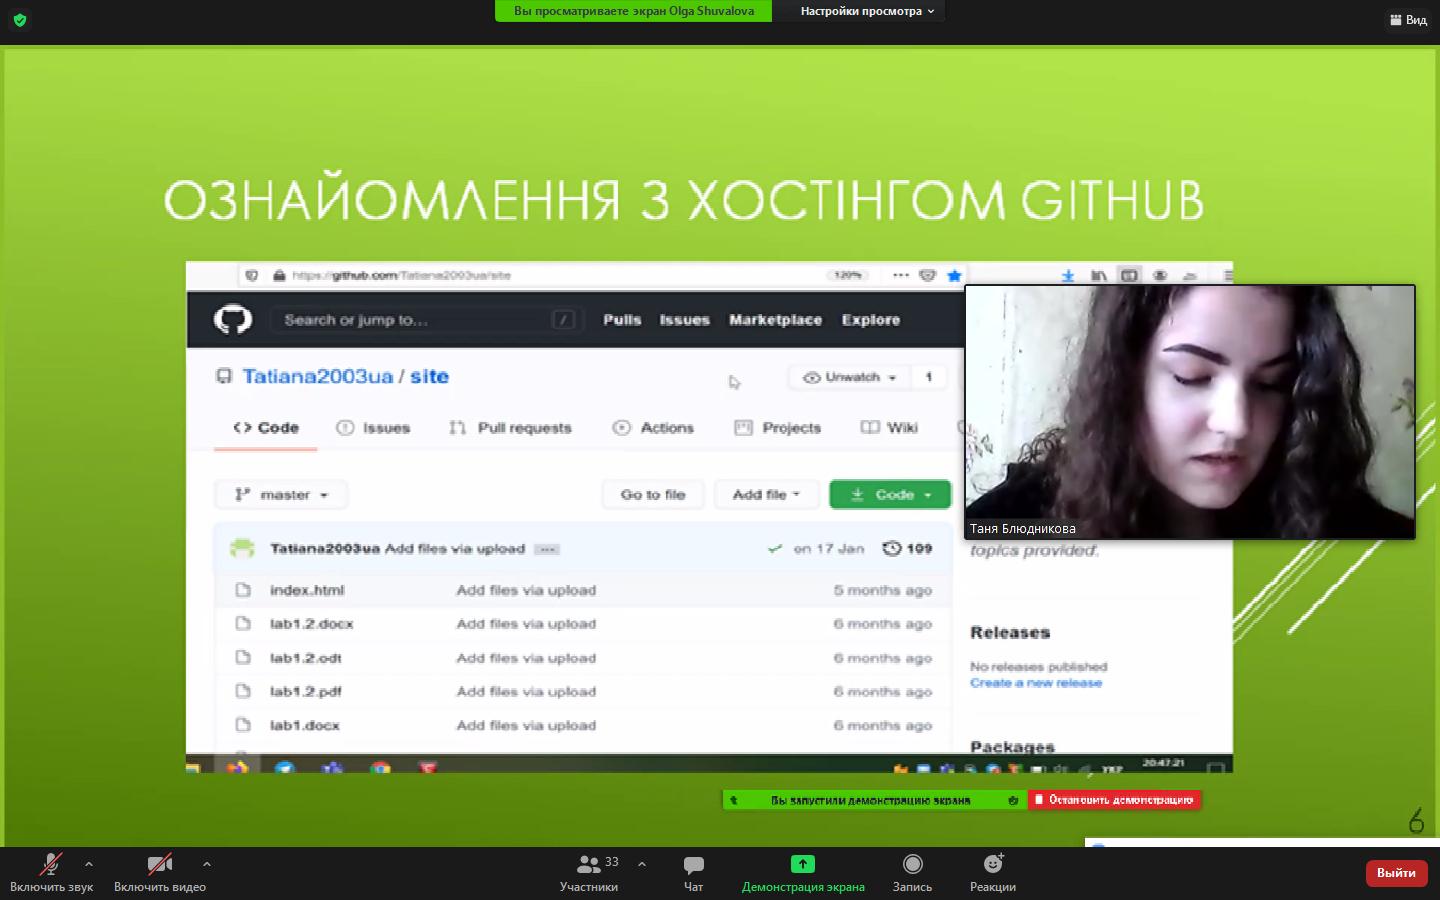This screenshot has width=1440, height=900.
Task: Open the 'Add files via upload' latest commit message
Action: click(x=455, y=549)
